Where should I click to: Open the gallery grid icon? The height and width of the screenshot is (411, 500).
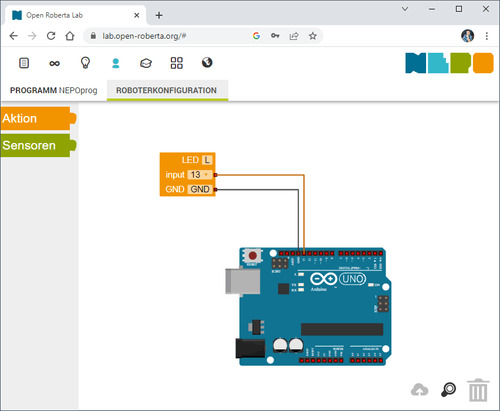coord(177,63)
